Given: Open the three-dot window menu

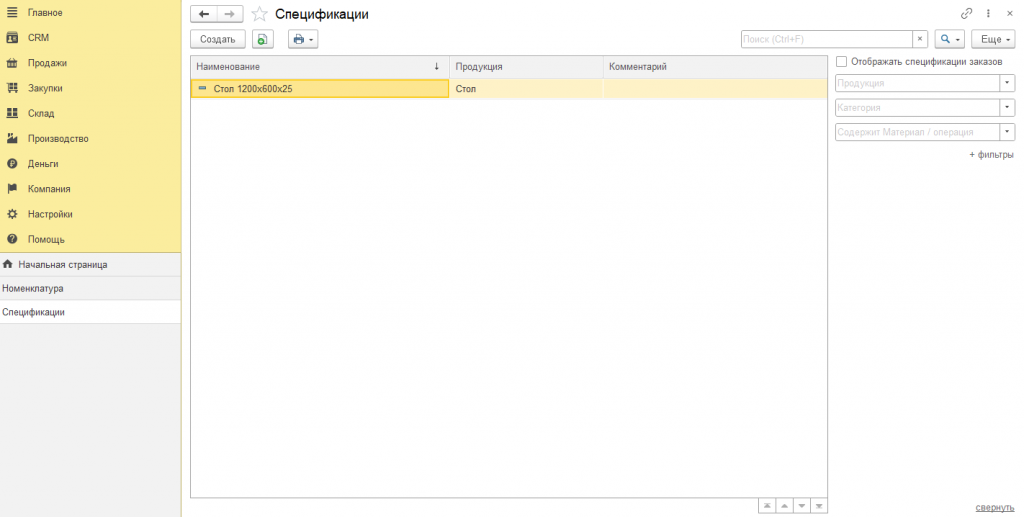Looking at the screenshot, I should [x=988, y=13].
